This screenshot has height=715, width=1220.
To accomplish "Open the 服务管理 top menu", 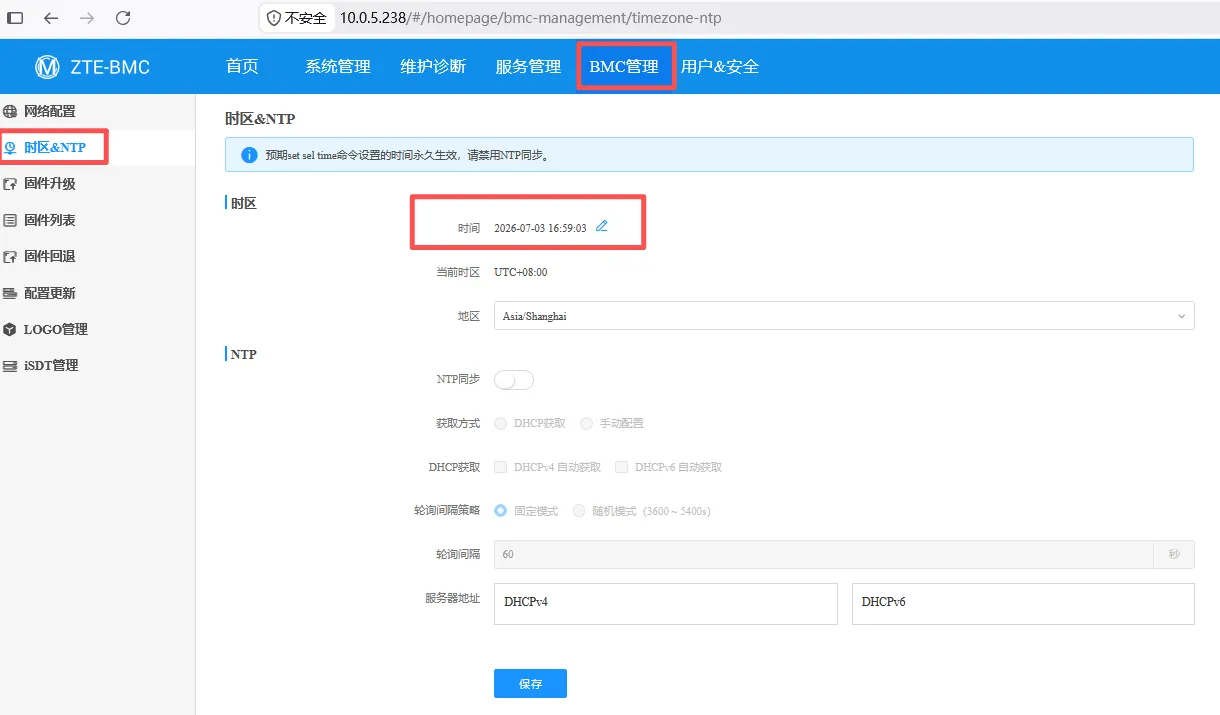I will [528, 67].
